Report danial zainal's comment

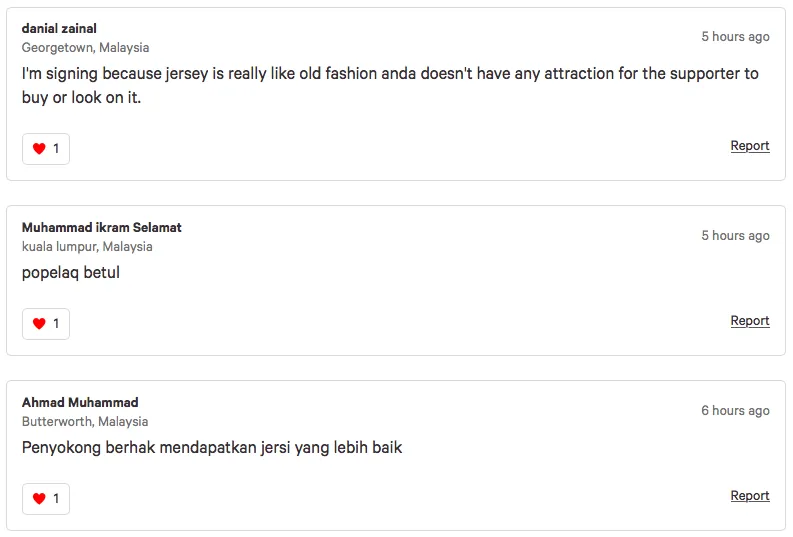coord(749,146)
